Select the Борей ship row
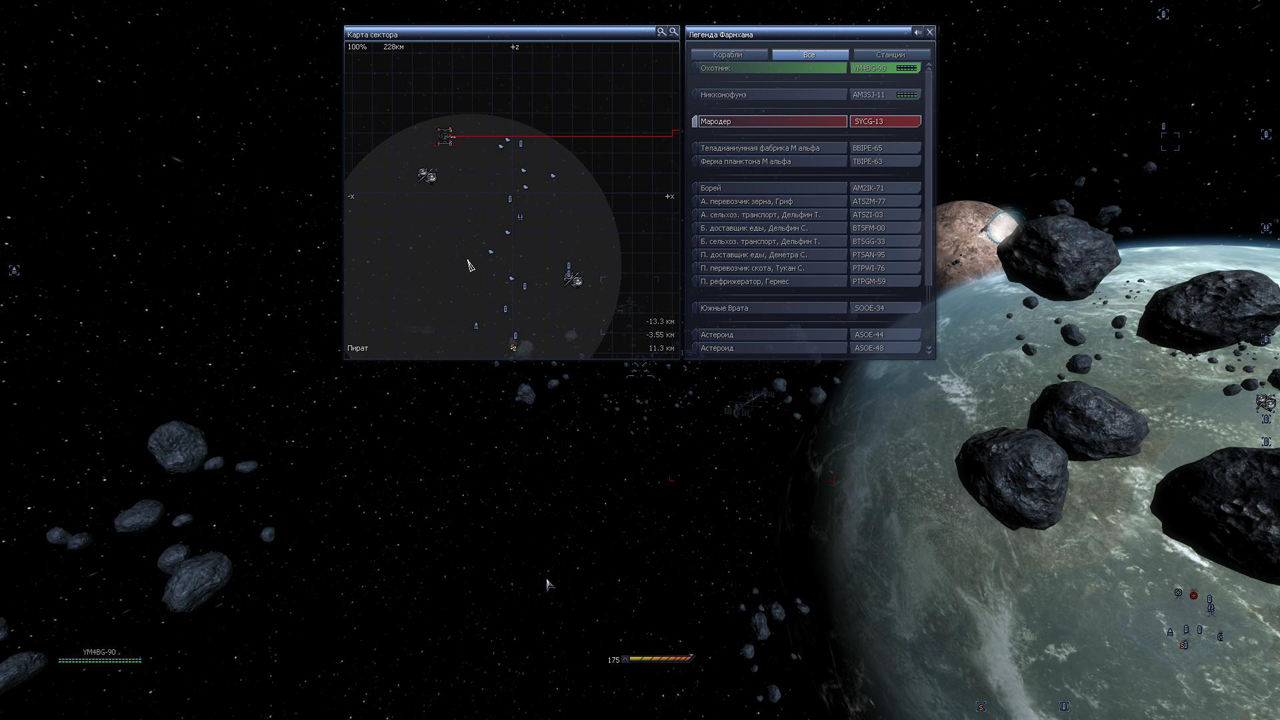The width and height of the screenshot is (1280, 720). (806, 188)
